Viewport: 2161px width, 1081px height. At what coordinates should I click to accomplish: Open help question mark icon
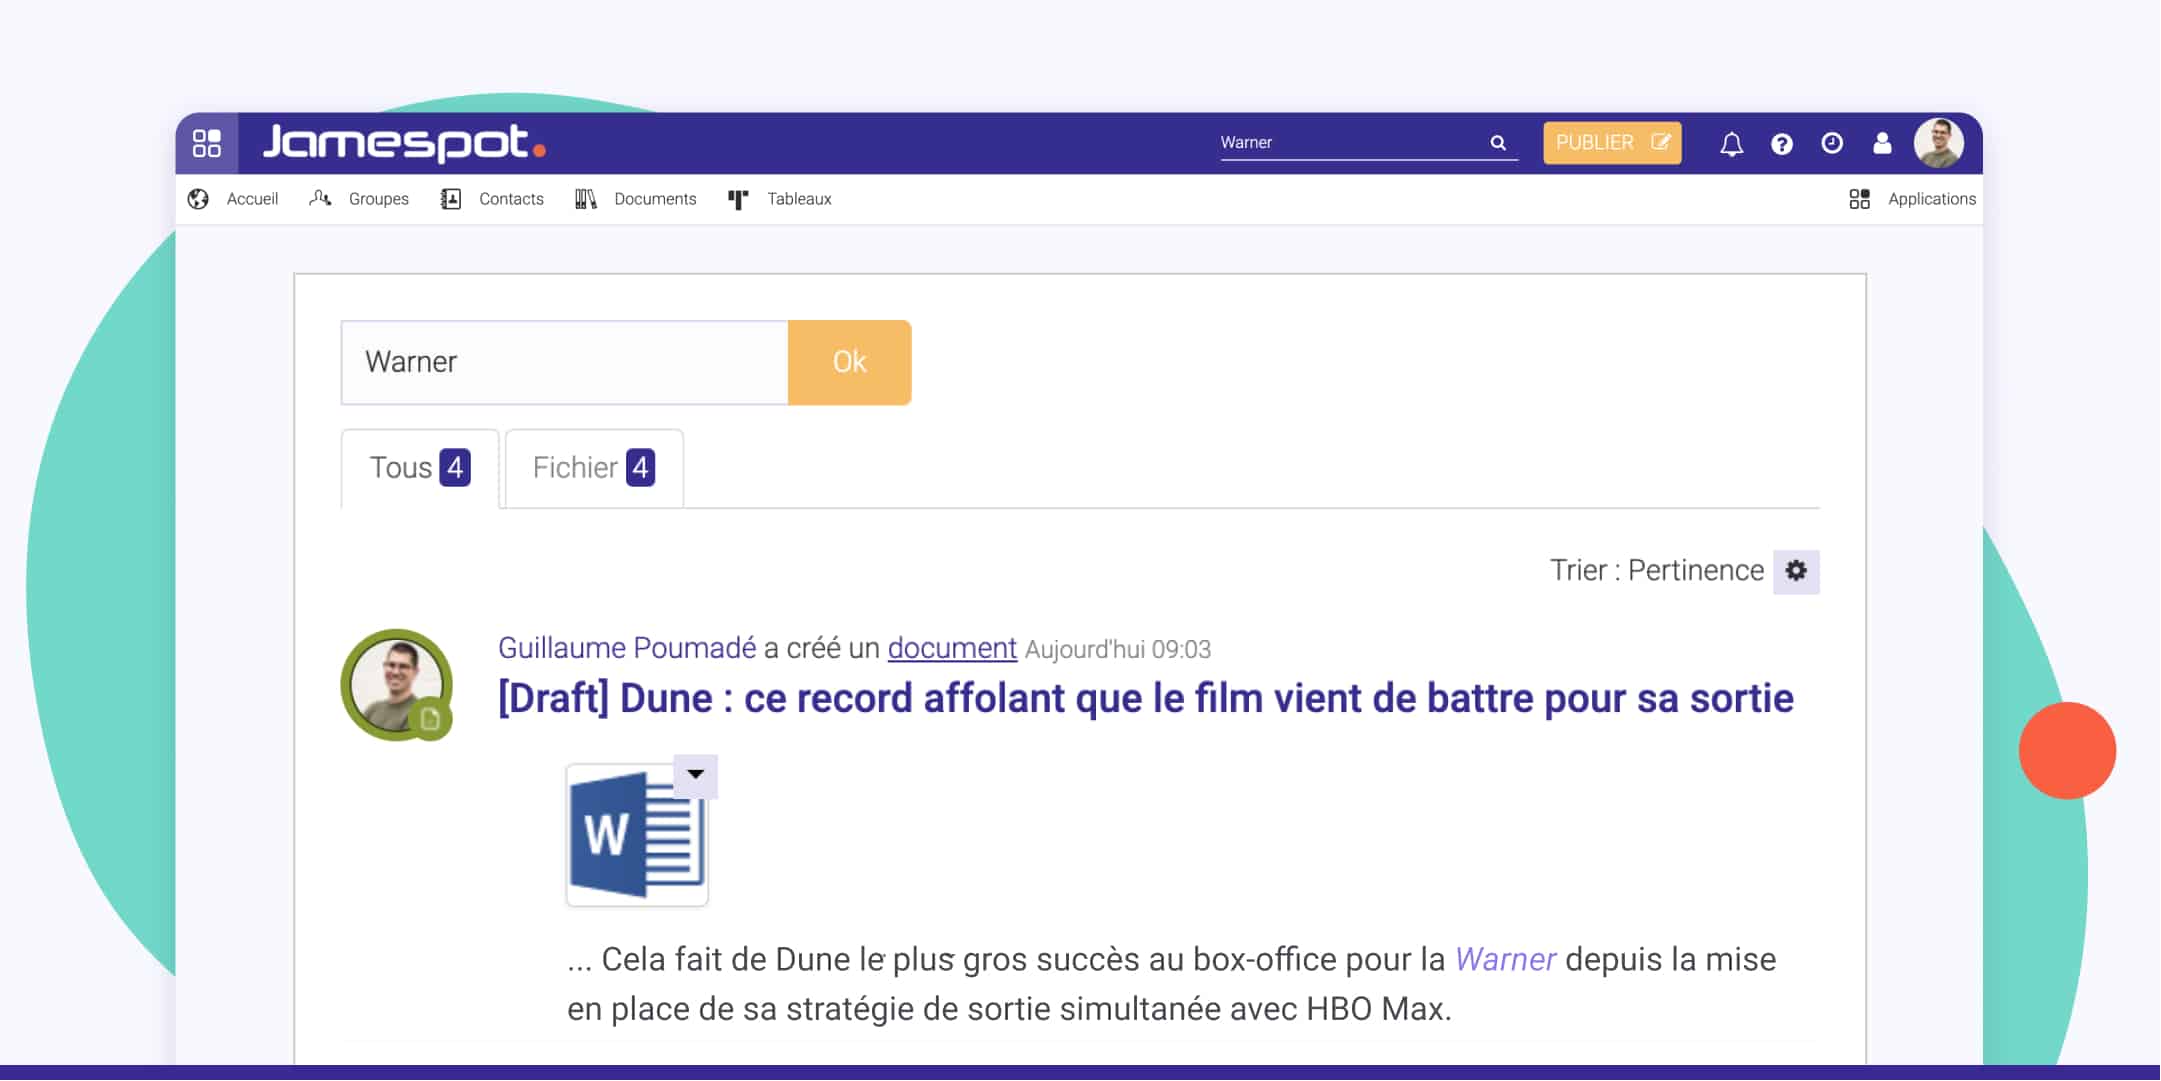(1781, 144)
